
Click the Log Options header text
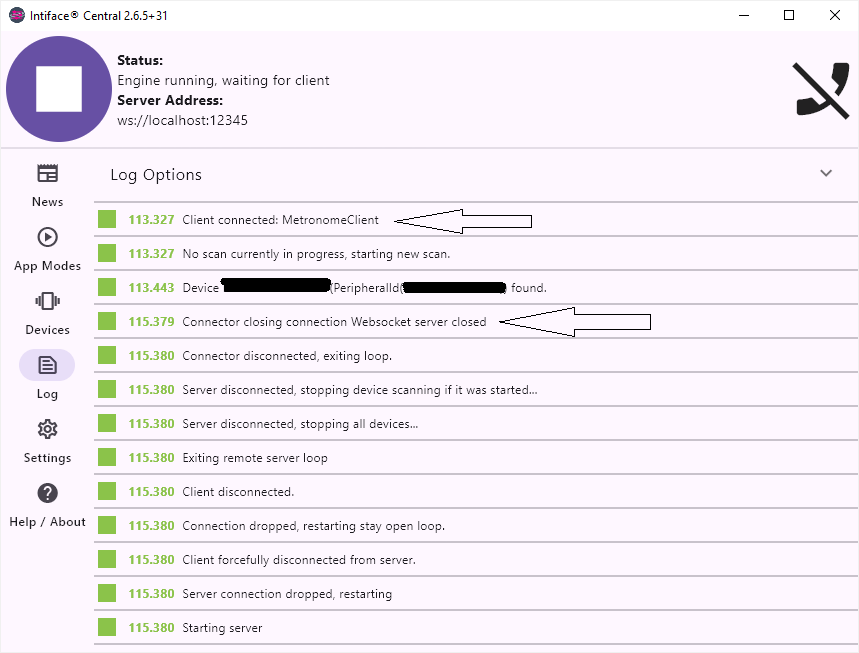(156, 175)
